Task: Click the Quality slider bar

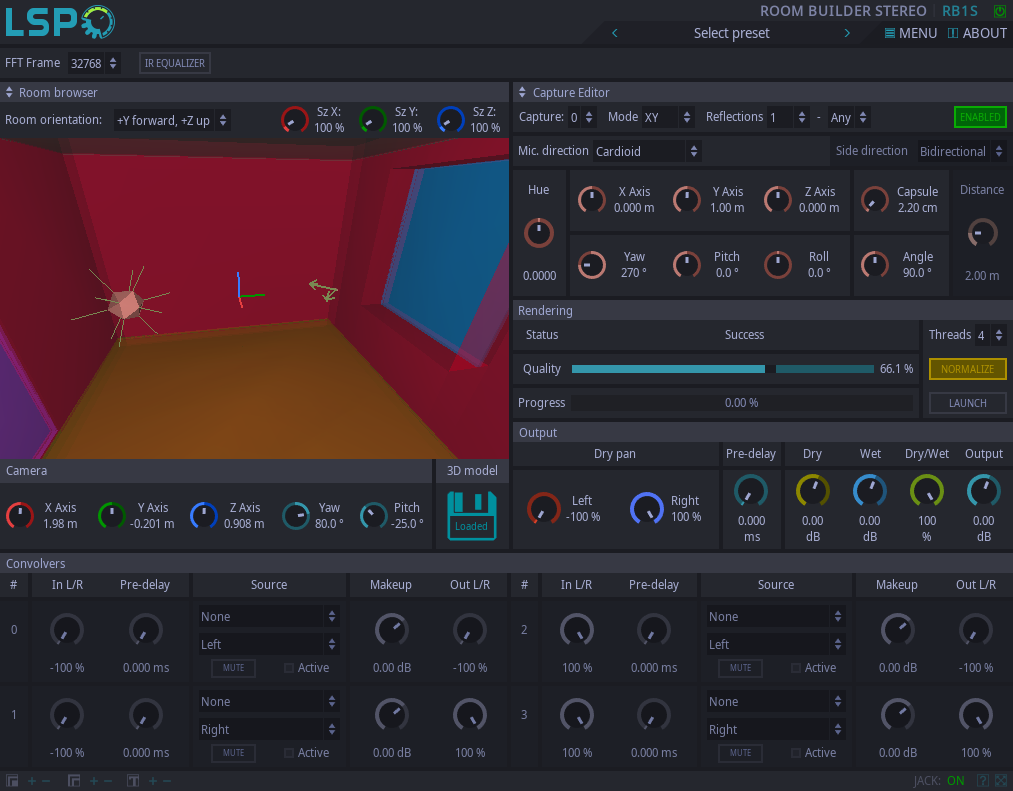Action: click(x=722, y=369)
